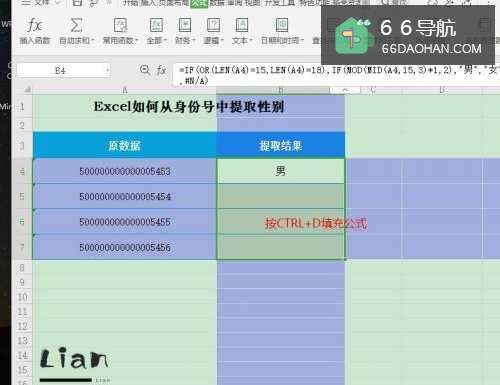Screen dimensions: 500x385
Task: Open the 文本 functions icon
Action: coord(242,26)
